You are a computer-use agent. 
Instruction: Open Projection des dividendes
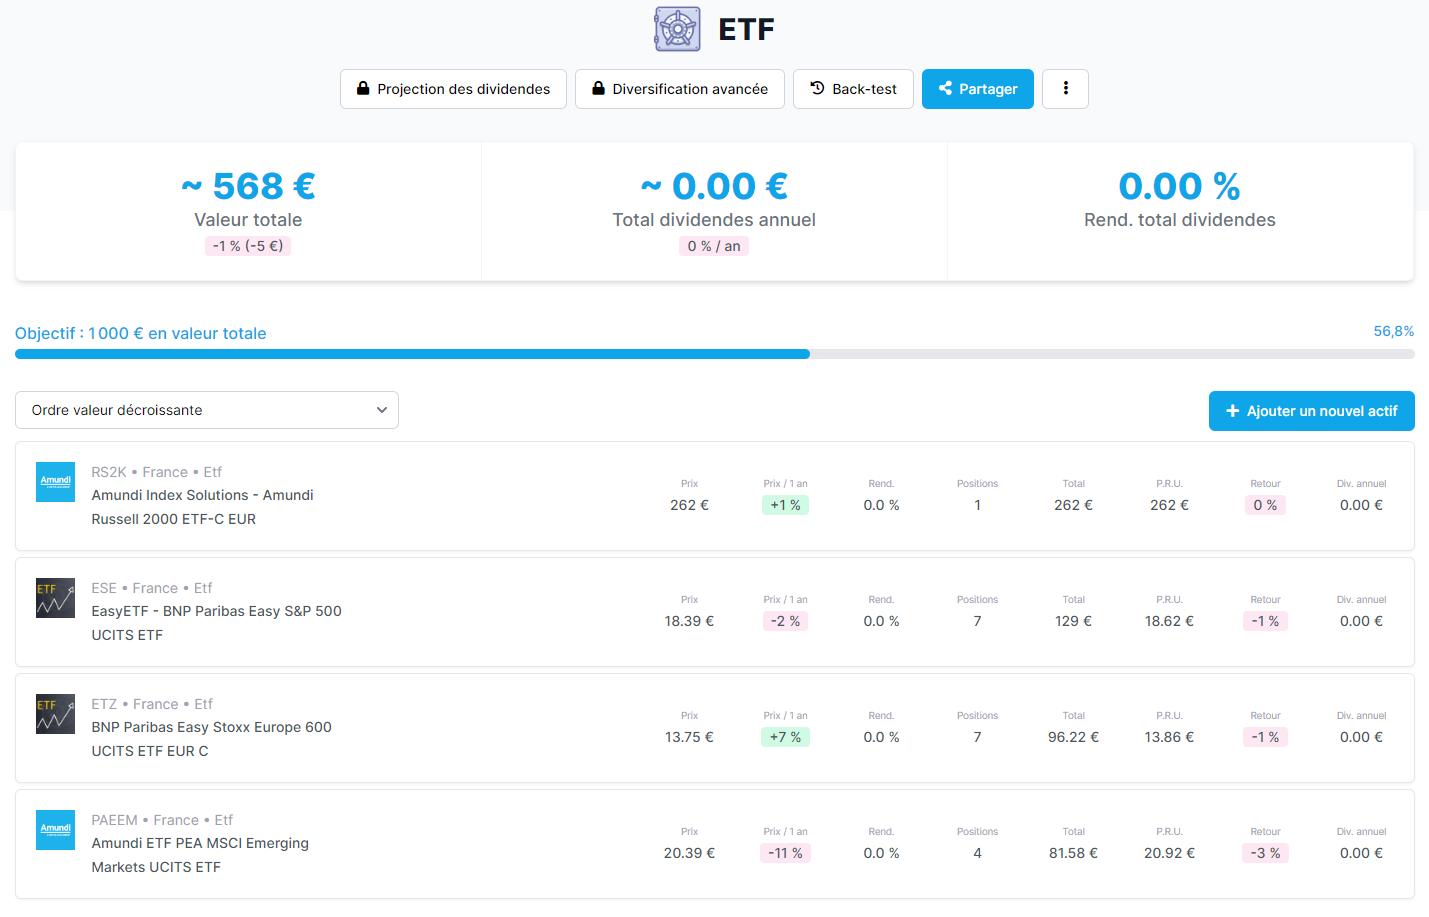click(453, 89)
